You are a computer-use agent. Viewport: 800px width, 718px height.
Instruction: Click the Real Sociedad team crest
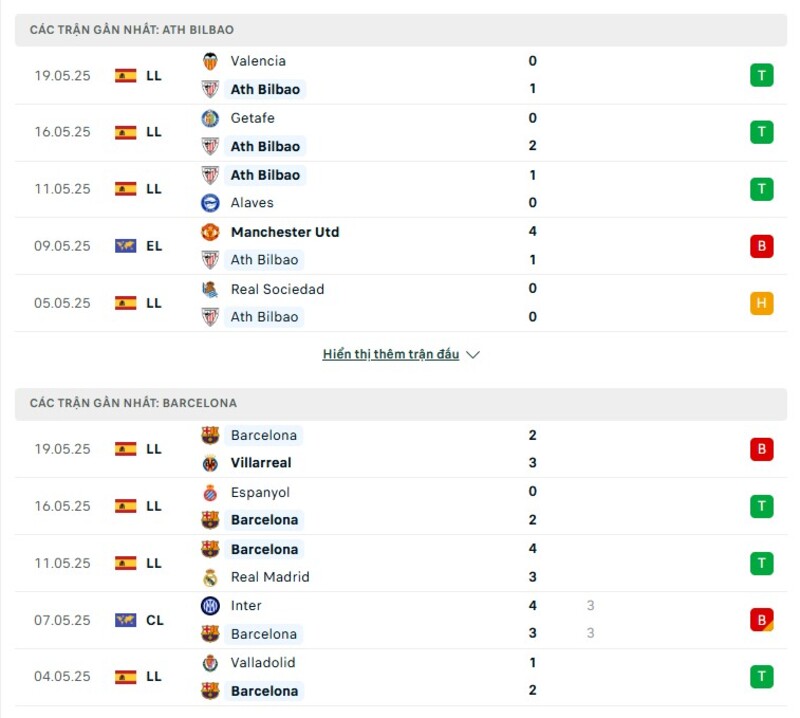coord(210,289)
